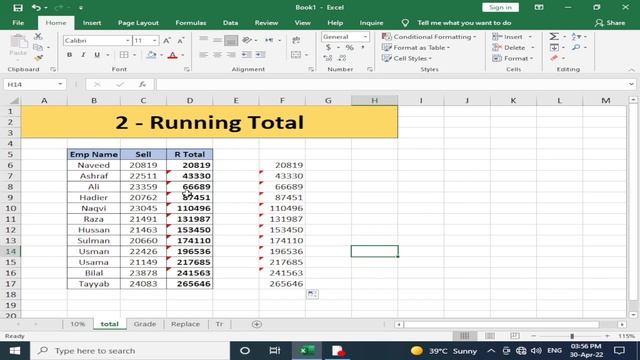Click the Delete cells button

point(513,48)
